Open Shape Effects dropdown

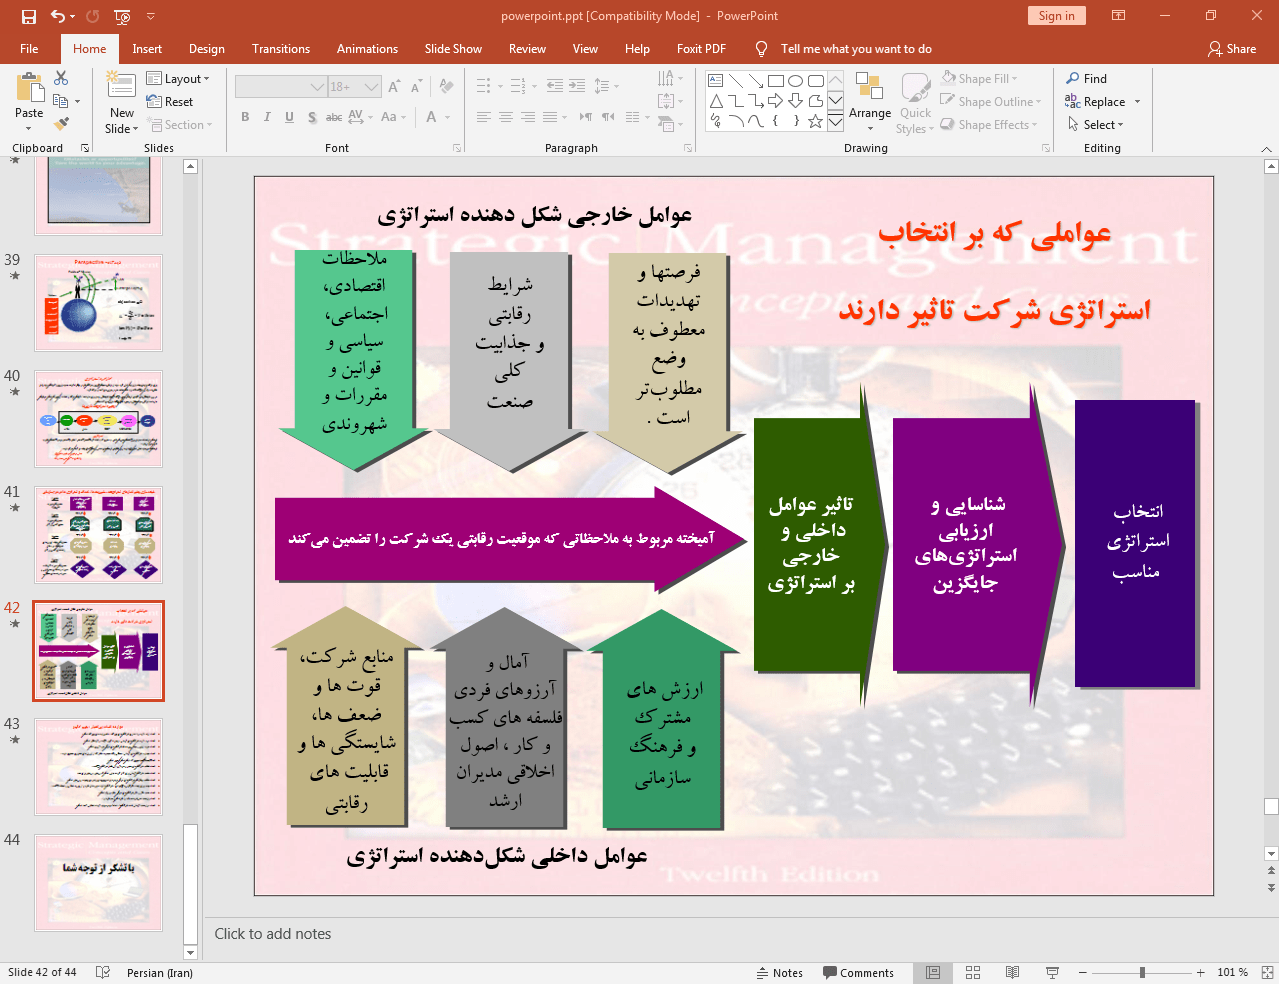[x=989, y=125]
